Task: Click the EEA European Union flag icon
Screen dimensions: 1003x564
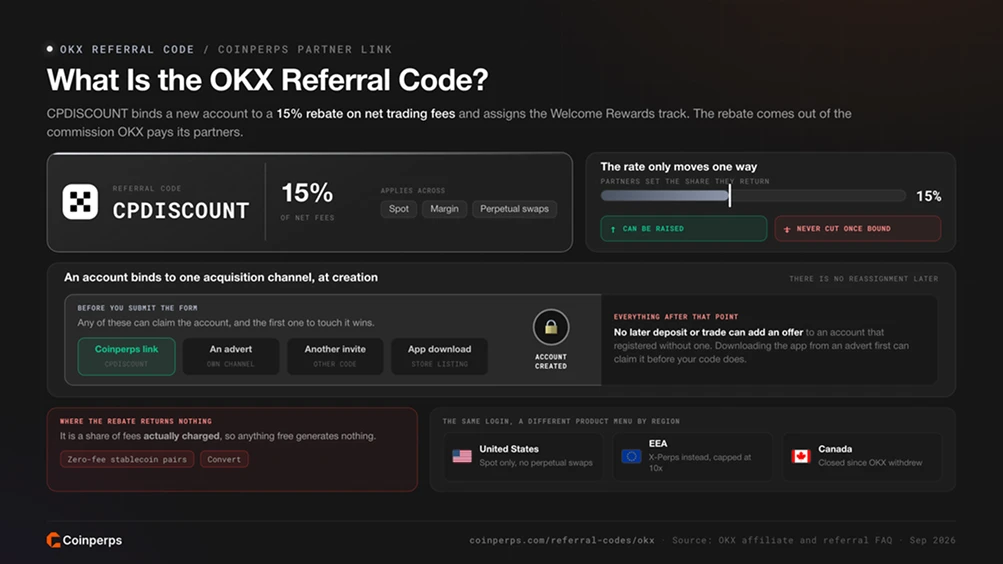Action: click(631, 456)
